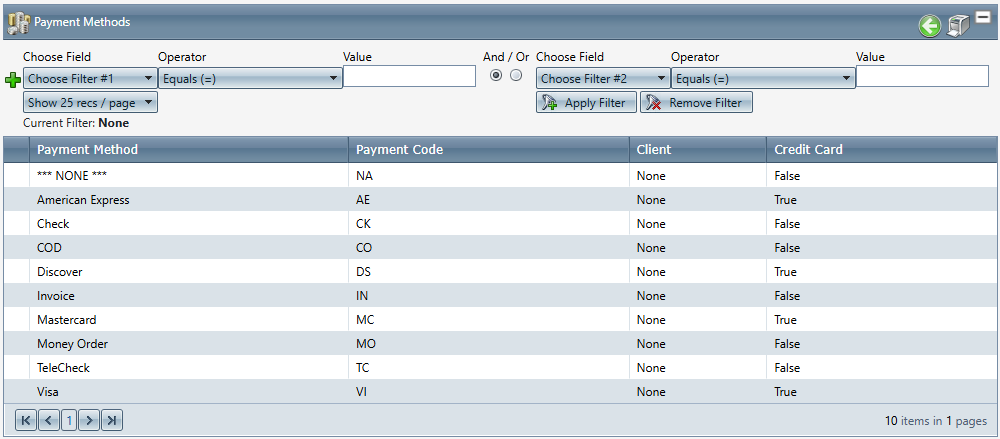Select the And radio button
This screenshot has width=1000, height=439.
[x=496, y=75]
